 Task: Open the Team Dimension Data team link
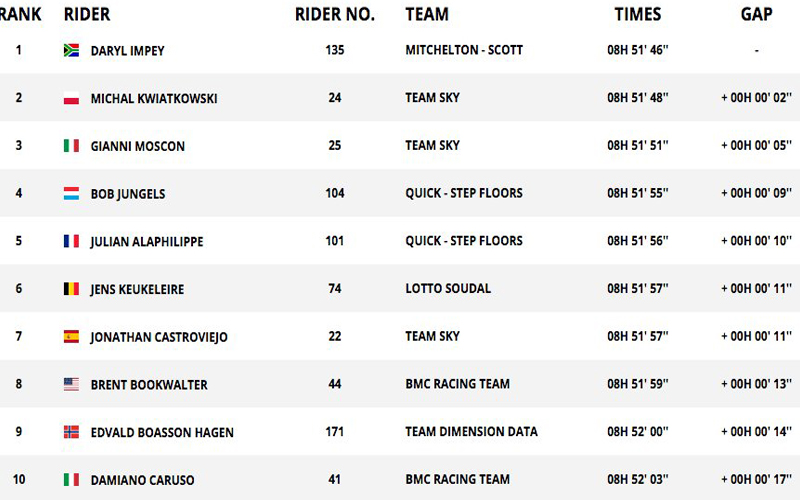tap(471, 432)
